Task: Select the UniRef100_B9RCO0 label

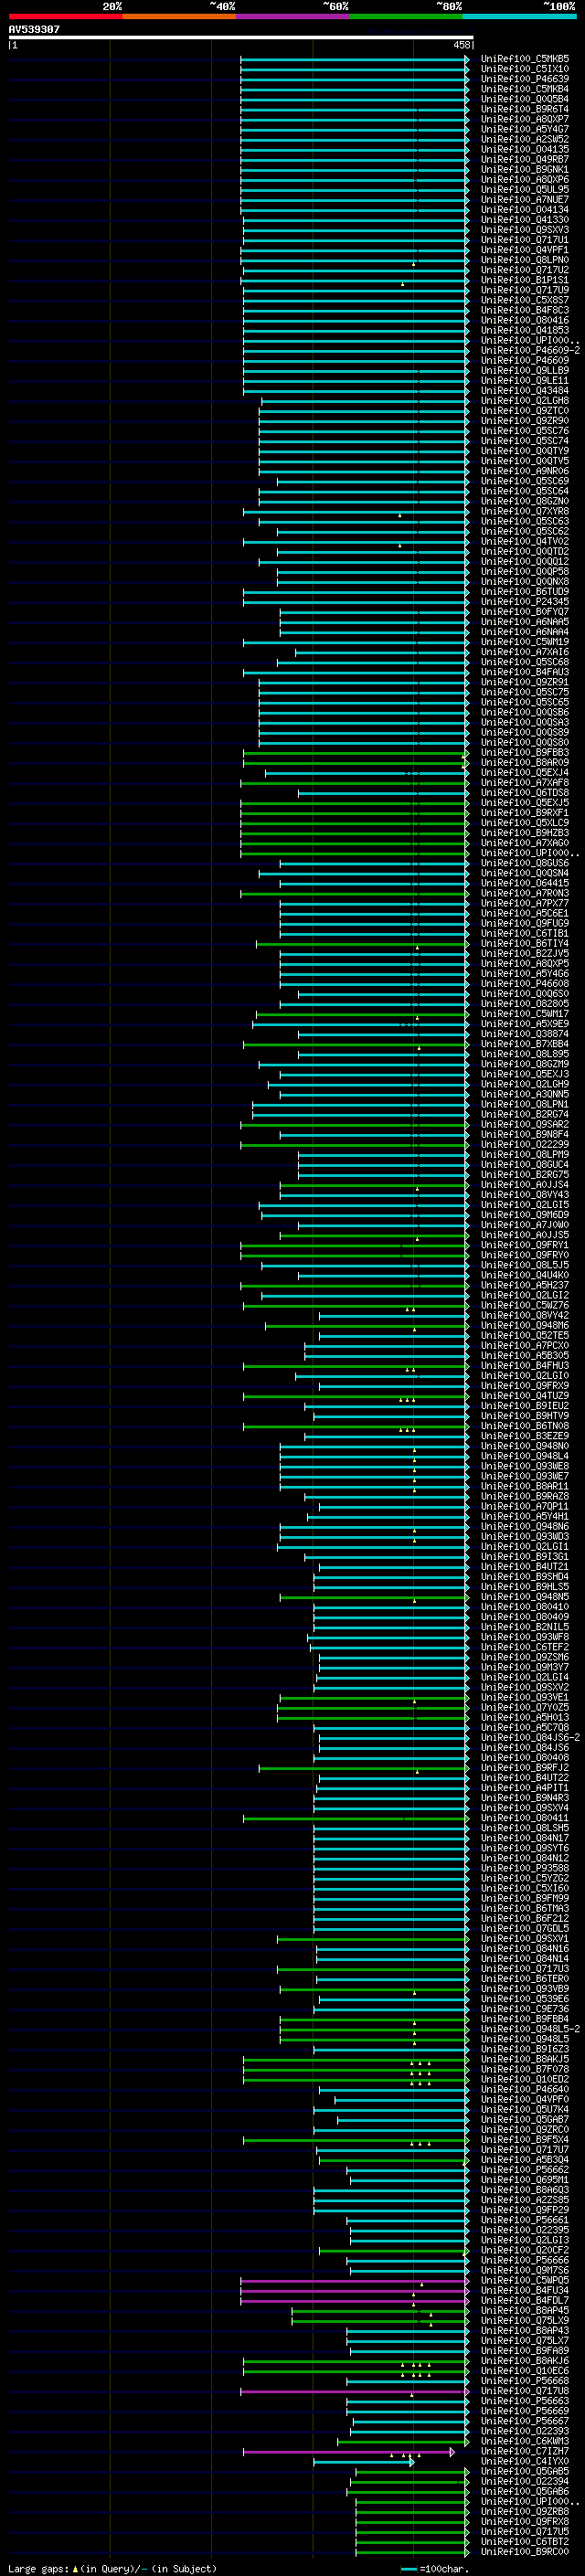Action: 525,2551
